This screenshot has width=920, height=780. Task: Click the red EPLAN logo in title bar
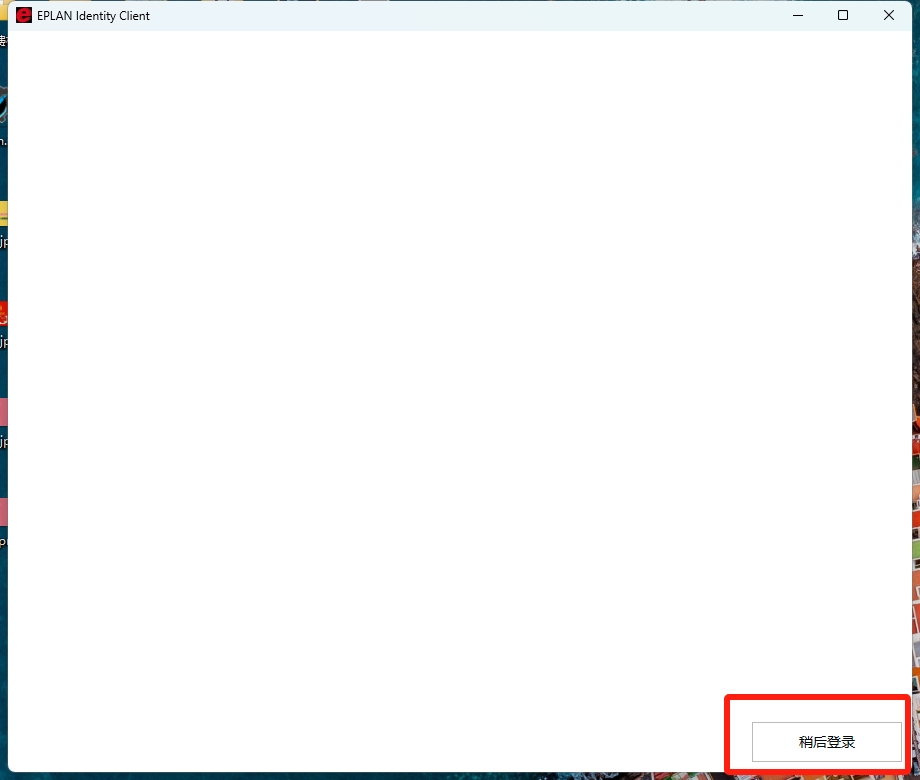tap(24, 15)
